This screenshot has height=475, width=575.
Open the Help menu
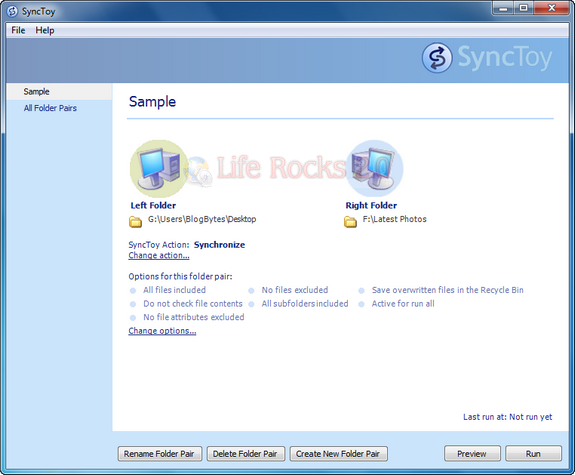tap(45, 30)
